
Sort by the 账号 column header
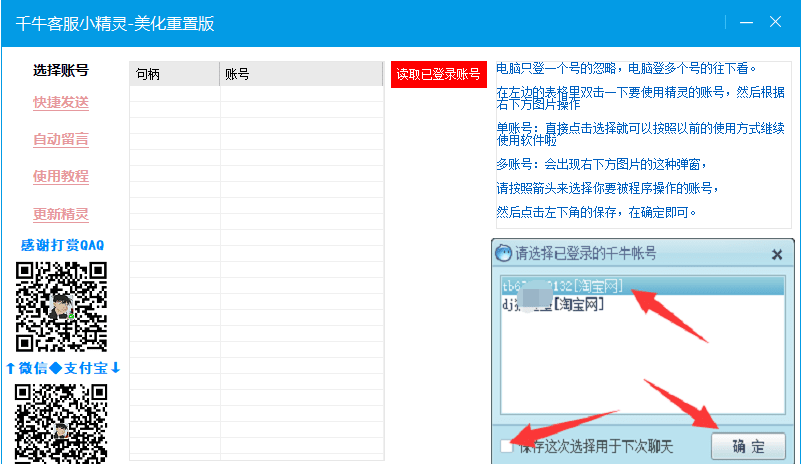tap(301, 74)
